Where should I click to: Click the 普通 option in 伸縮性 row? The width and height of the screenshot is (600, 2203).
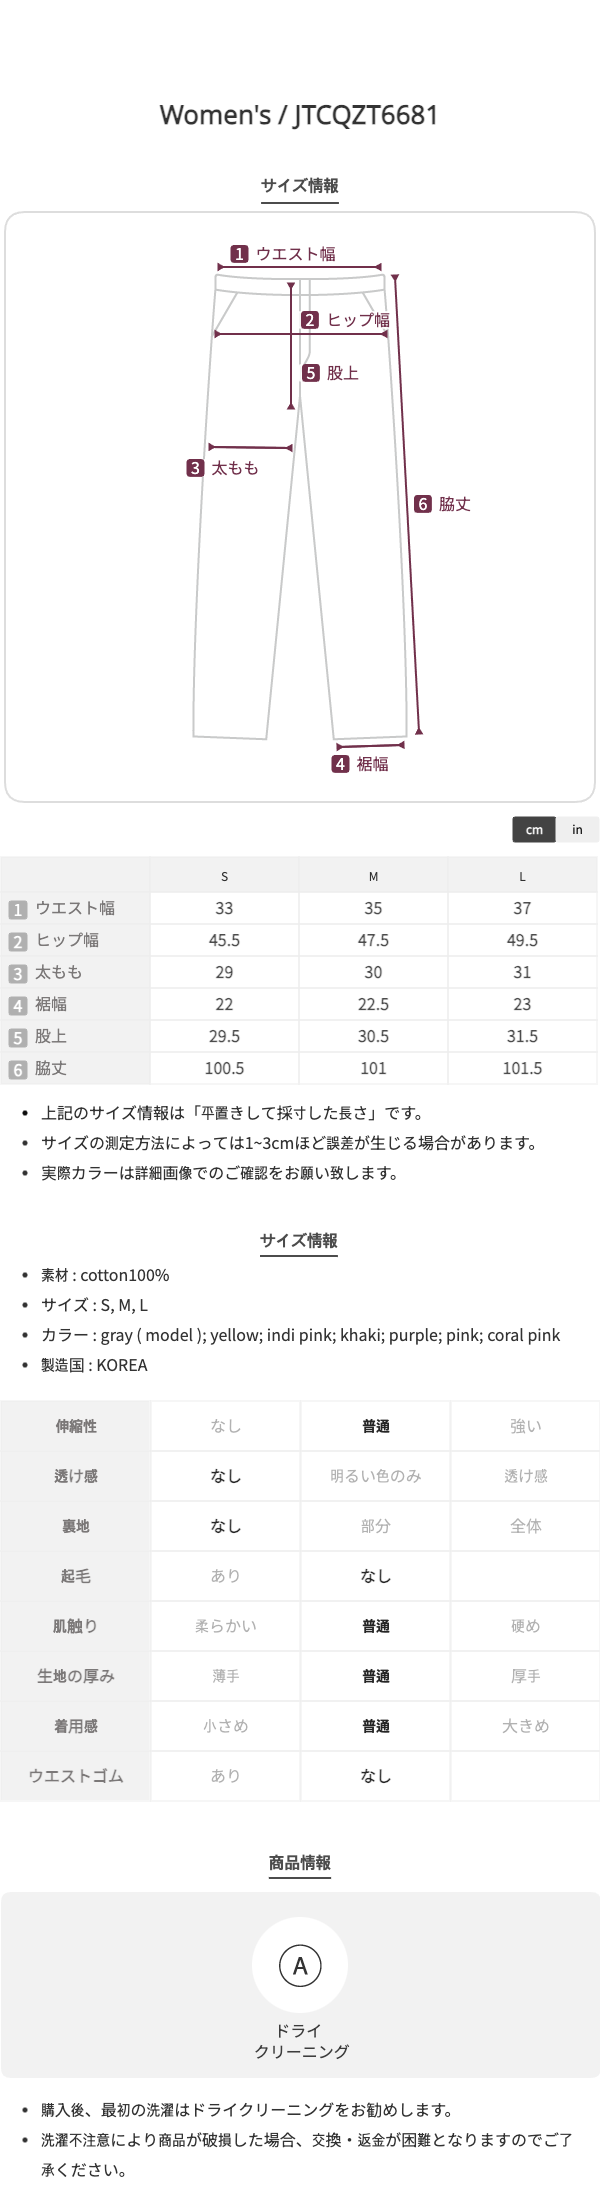coord(376,1426)
